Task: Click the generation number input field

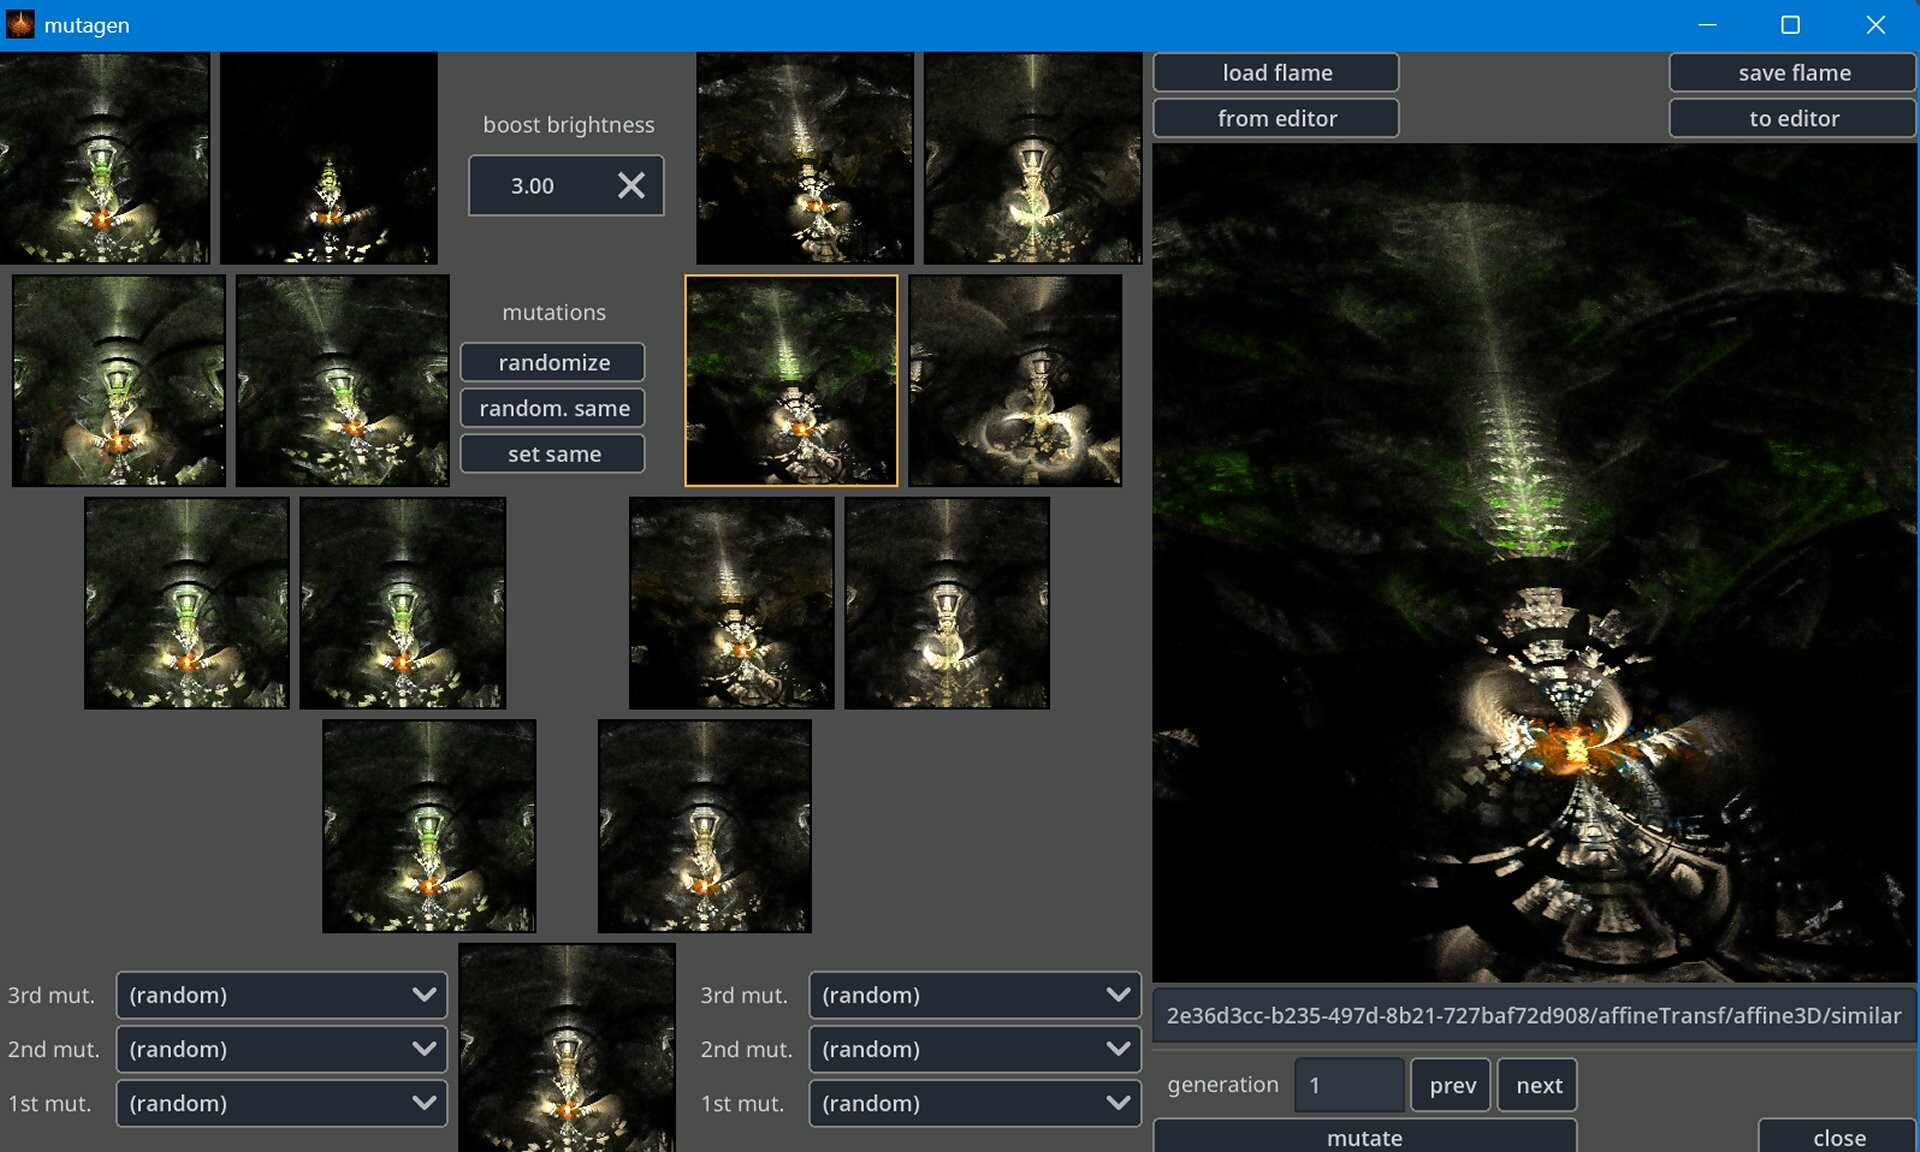Action: pos(1347,1085)
